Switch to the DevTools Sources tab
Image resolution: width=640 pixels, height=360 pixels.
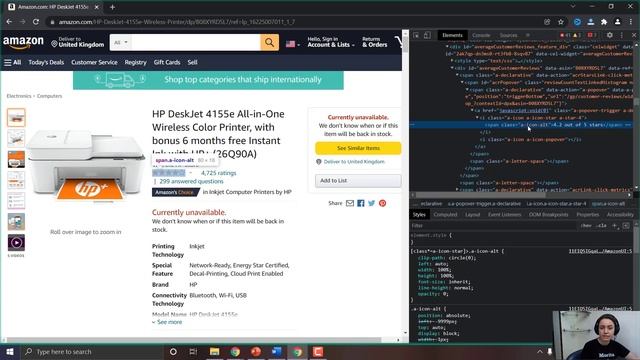pyautogui.click(x=509, y=36)
